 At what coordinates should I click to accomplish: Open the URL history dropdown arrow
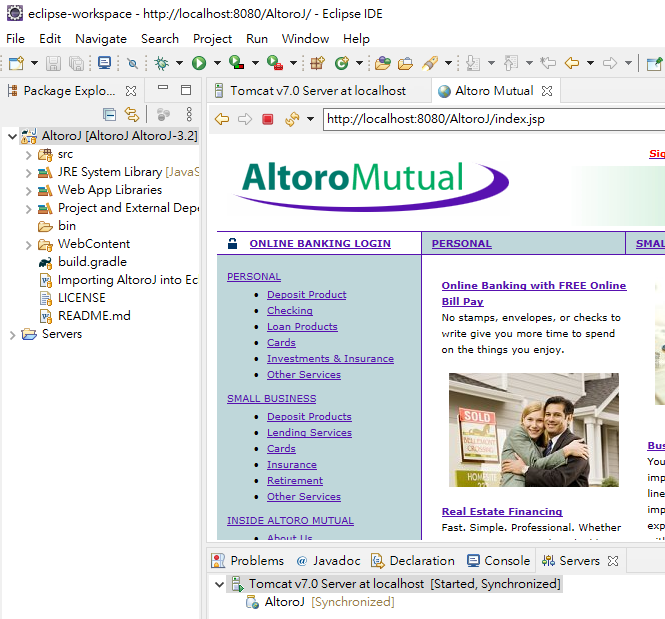pyautogui.click(x=311, y=119)
